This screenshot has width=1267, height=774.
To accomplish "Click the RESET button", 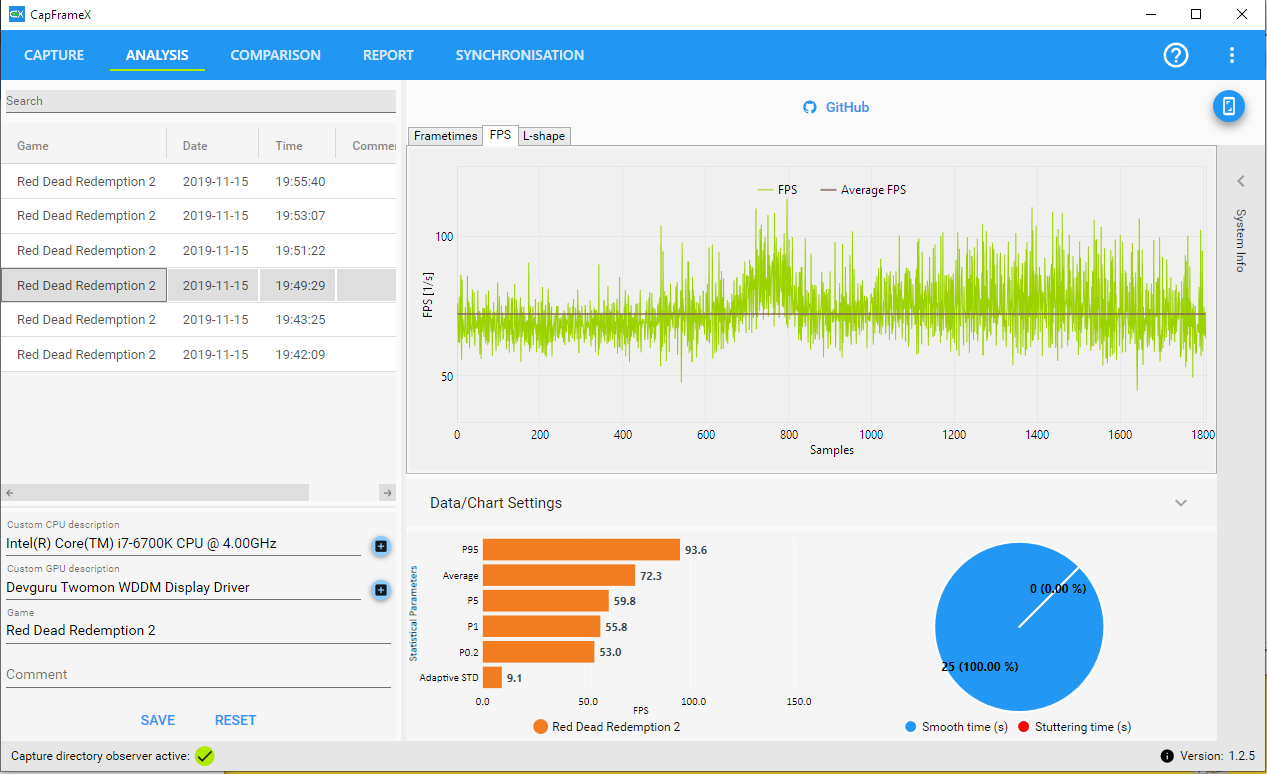I will coord(235,720).
